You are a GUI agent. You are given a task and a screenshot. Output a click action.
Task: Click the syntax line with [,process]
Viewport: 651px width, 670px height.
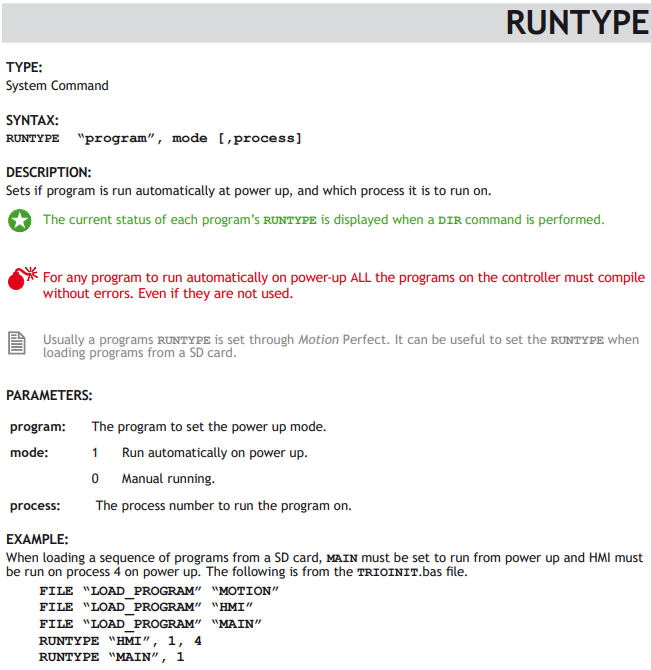click(x=154, y=139)
